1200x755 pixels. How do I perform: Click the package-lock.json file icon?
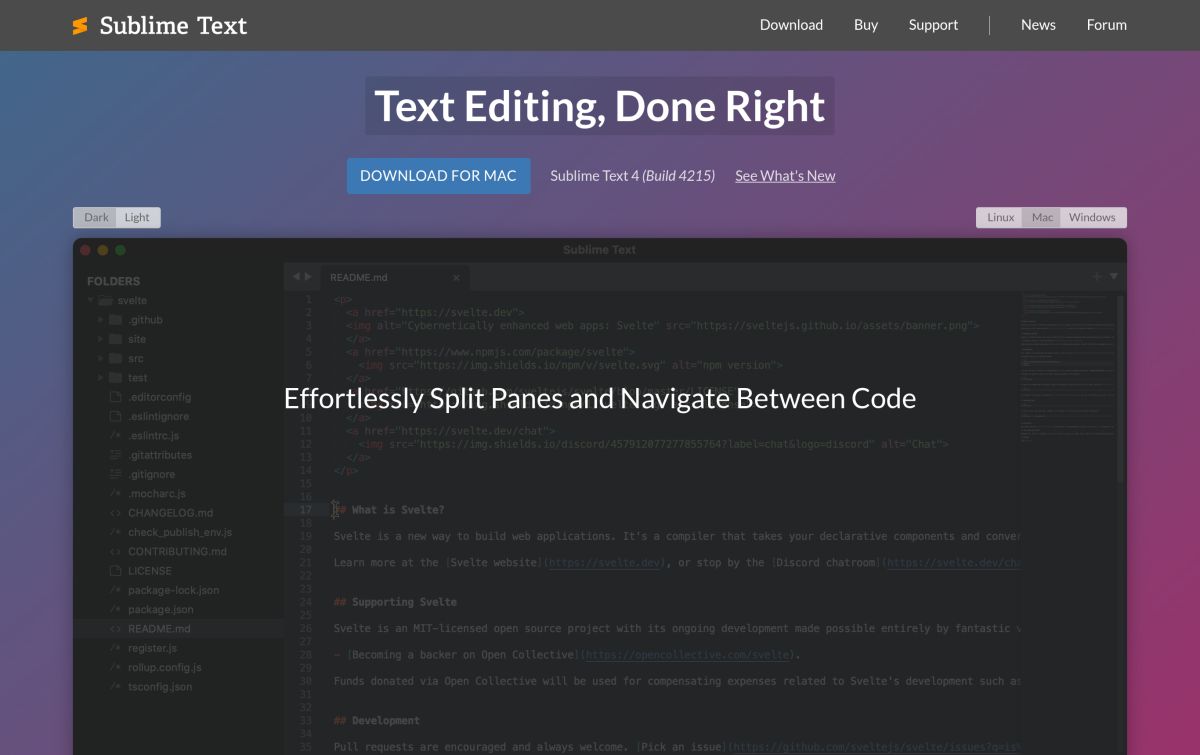tap(116, 590)
